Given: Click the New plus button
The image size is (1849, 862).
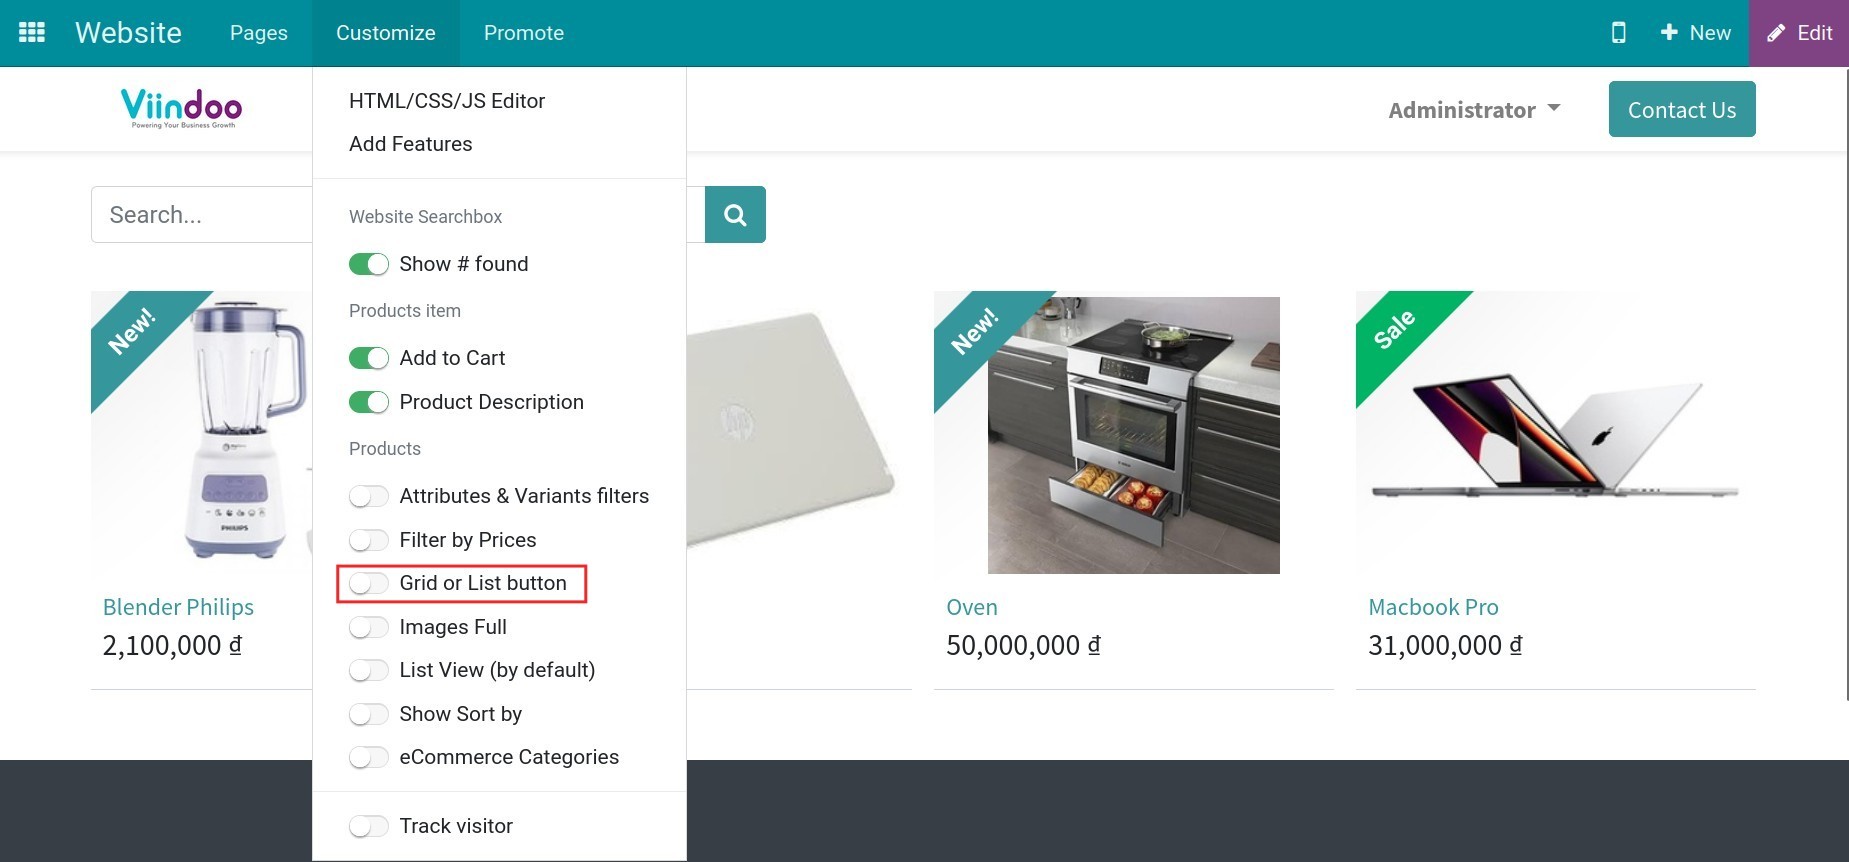Looking at the screenshot, I should [x=1695, y=33].
